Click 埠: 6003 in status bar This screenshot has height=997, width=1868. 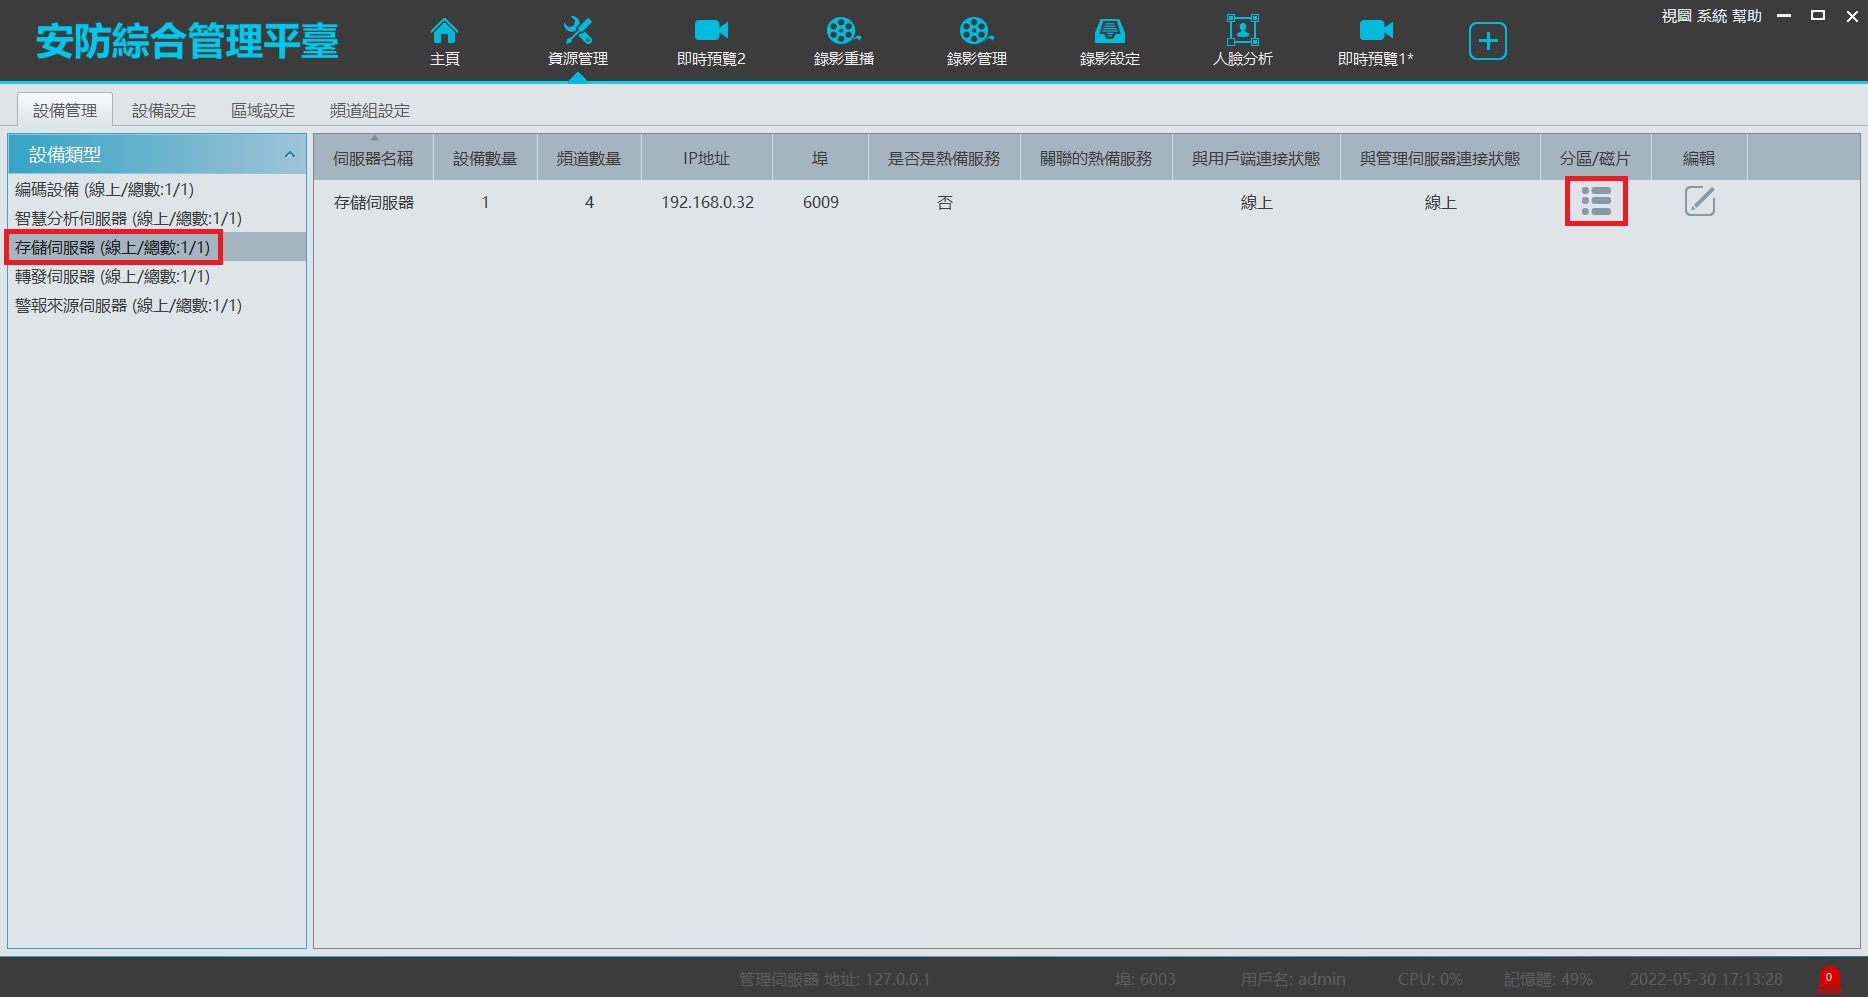[1145, 979]
